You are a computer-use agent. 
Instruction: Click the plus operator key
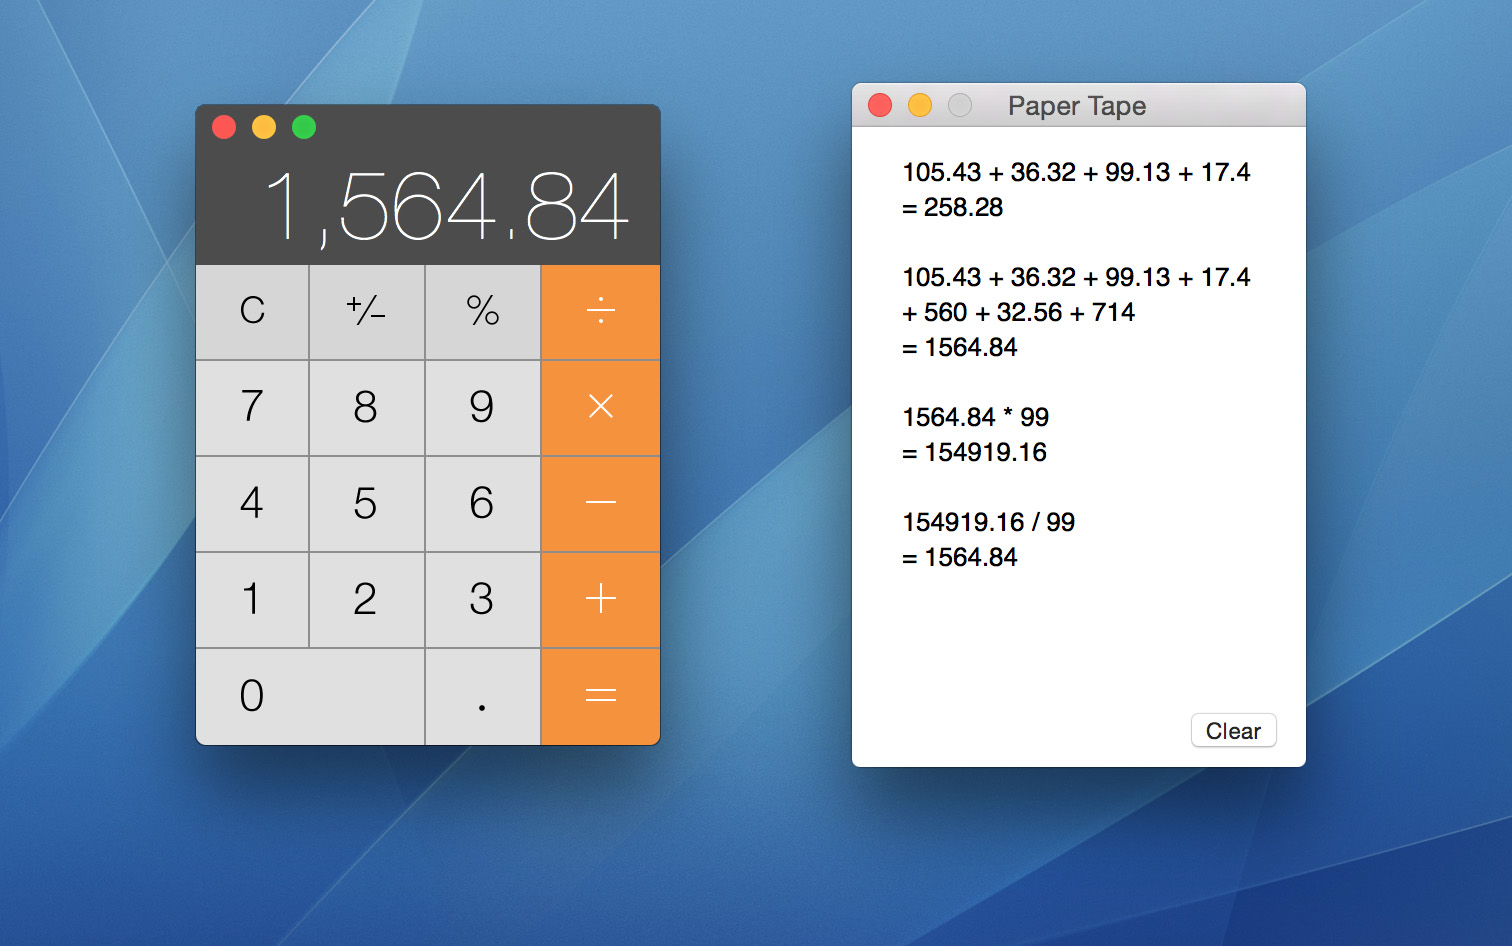pos(600,599)
